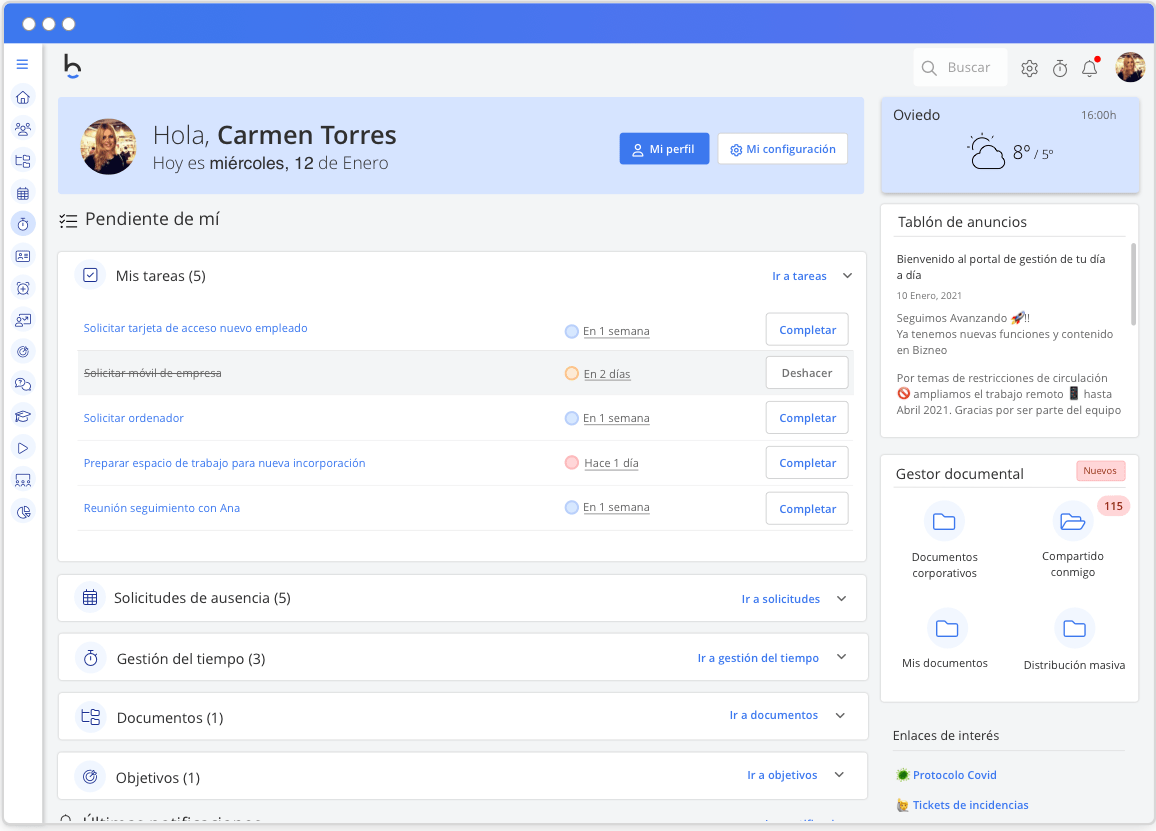Click the home icon in the left sidebar
1156x831 pixels.
coord(22,96)
